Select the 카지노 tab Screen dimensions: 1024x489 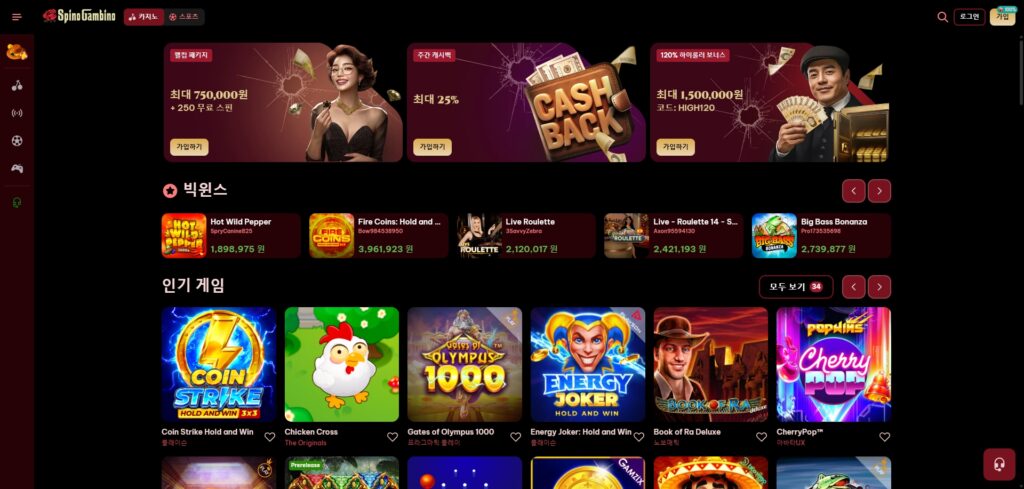144,17
